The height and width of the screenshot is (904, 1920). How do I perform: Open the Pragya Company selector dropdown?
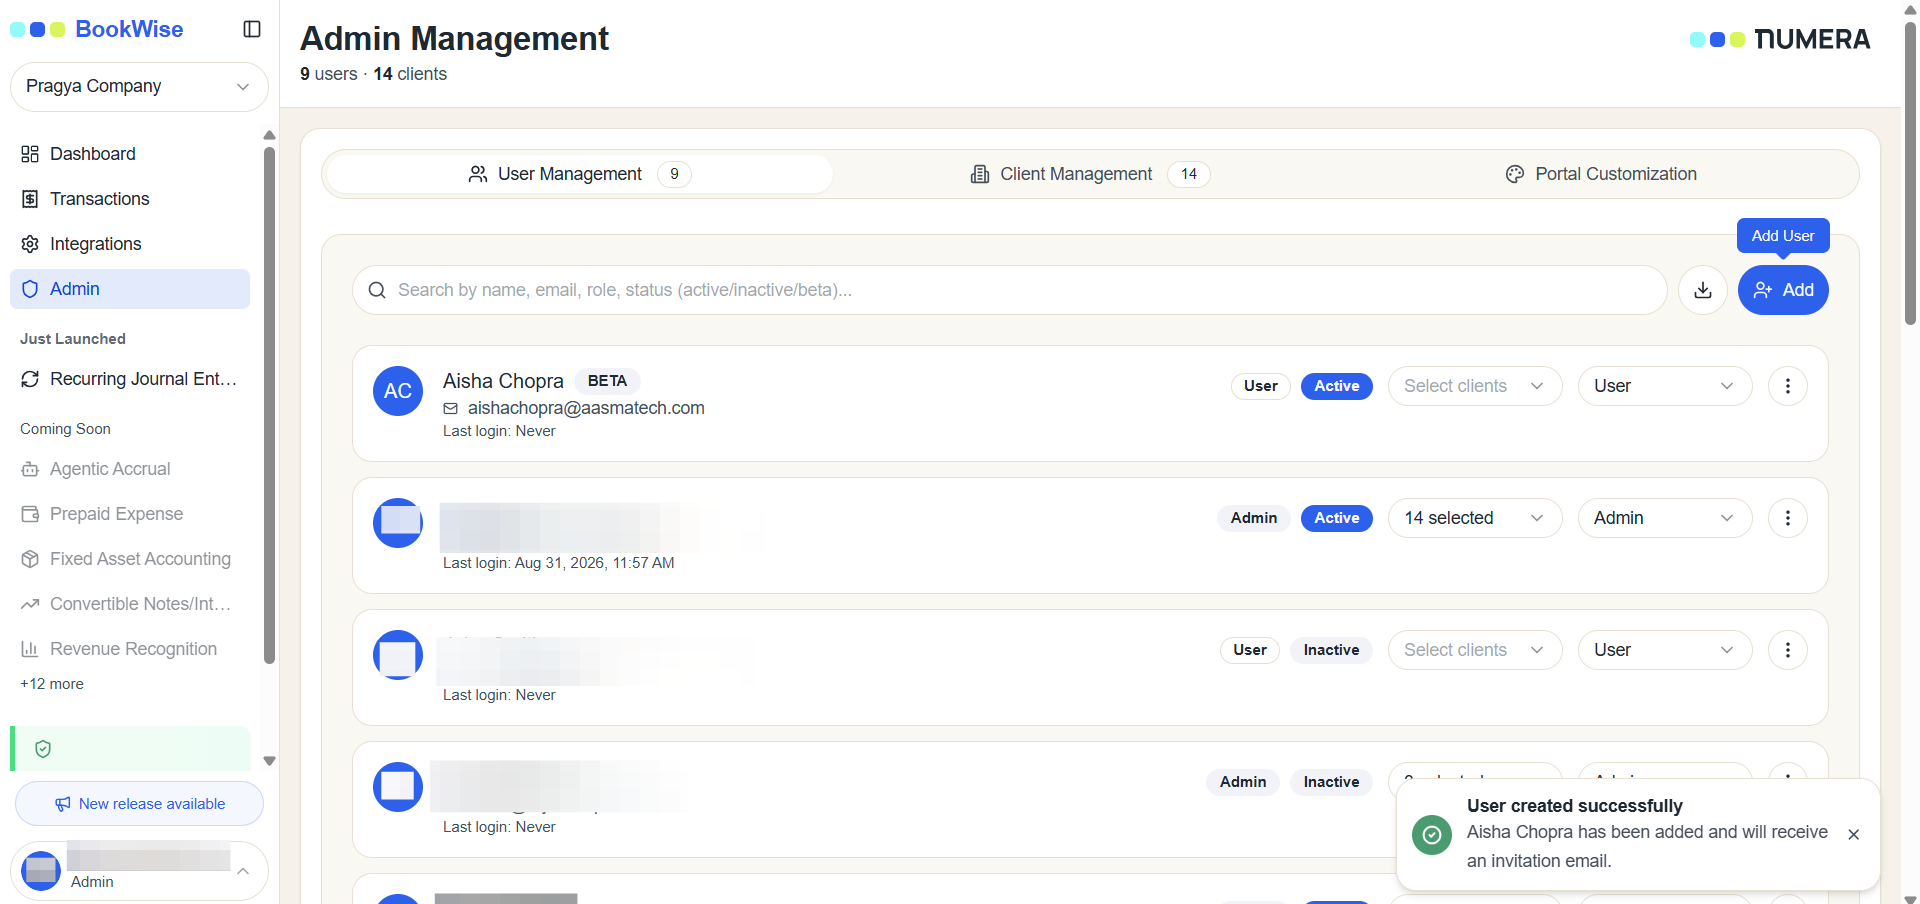(139, 86)
